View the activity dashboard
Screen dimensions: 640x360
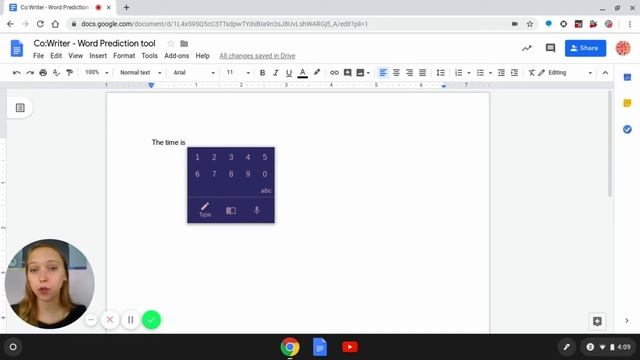pyautogui.click(x=527, y=48)
